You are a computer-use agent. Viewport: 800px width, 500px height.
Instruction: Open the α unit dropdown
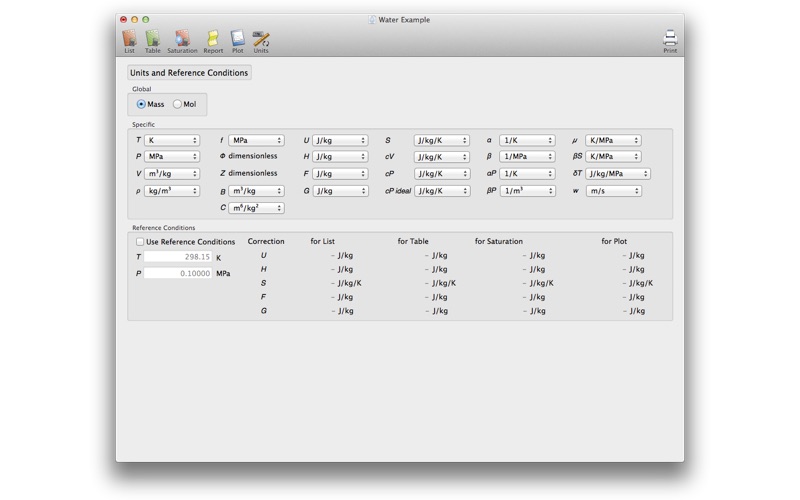[x=527, y=140]
